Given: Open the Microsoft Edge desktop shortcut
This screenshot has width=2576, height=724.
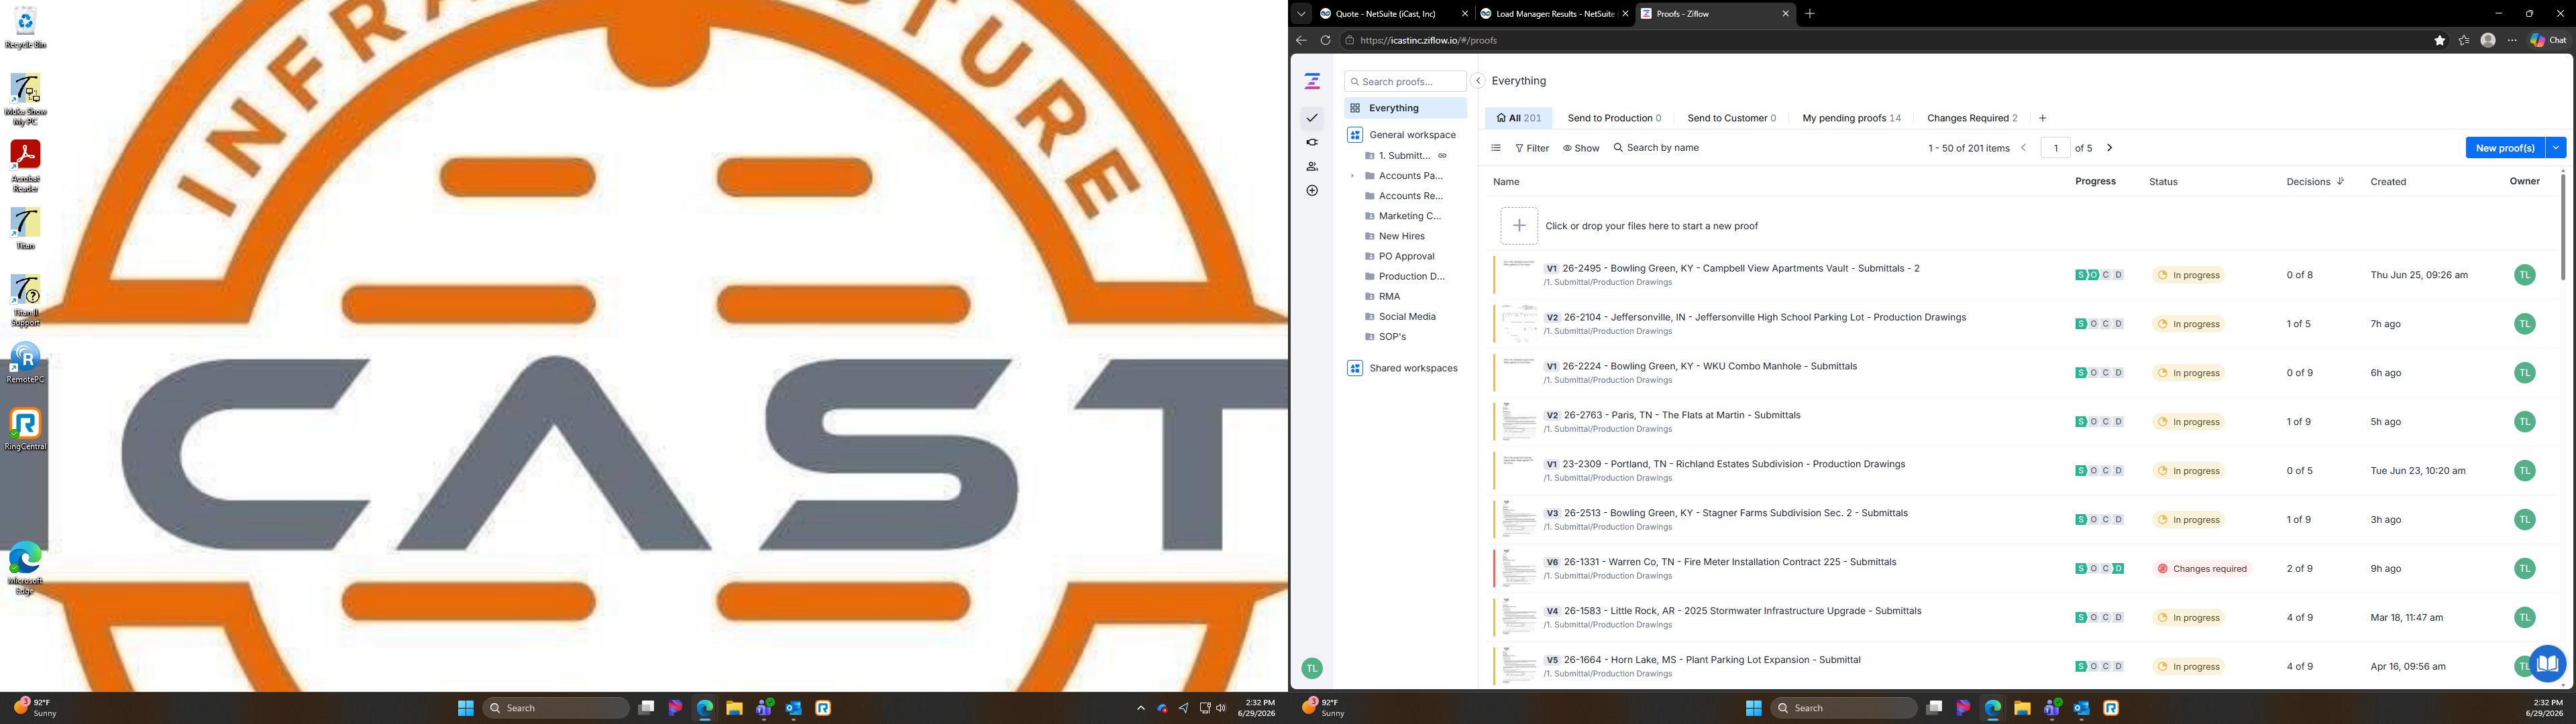Looking at the screenshot, I should tap(25, 568).
